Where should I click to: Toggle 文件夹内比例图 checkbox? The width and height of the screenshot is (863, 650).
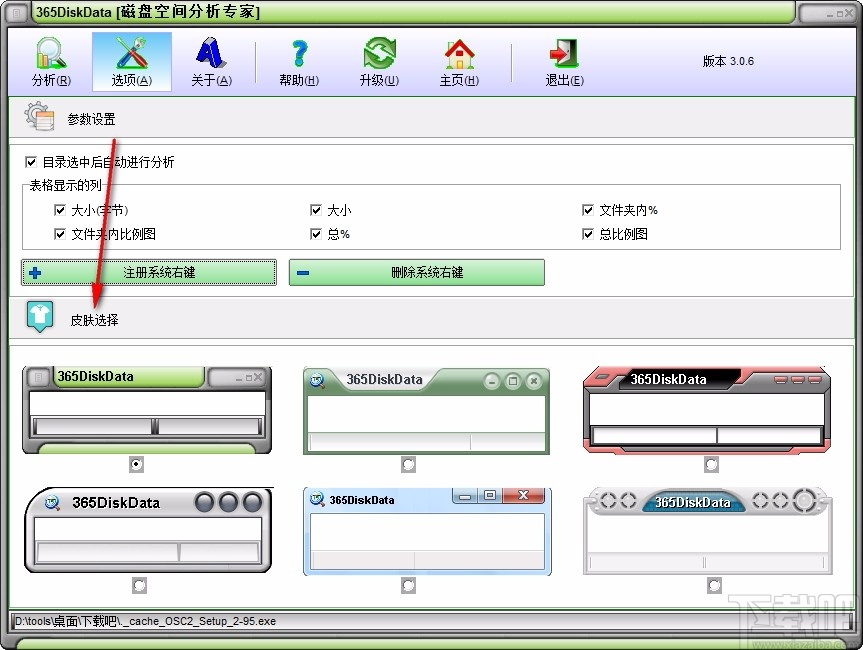pyautogui.click(x=60, y=234)
